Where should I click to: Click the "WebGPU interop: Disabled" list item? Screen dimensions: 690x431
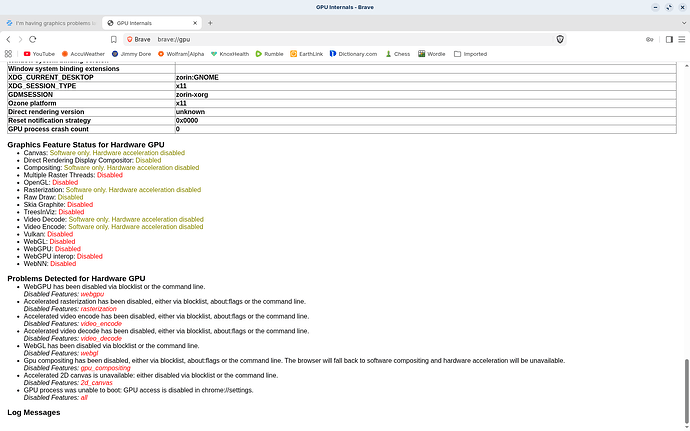click(63, 256)
